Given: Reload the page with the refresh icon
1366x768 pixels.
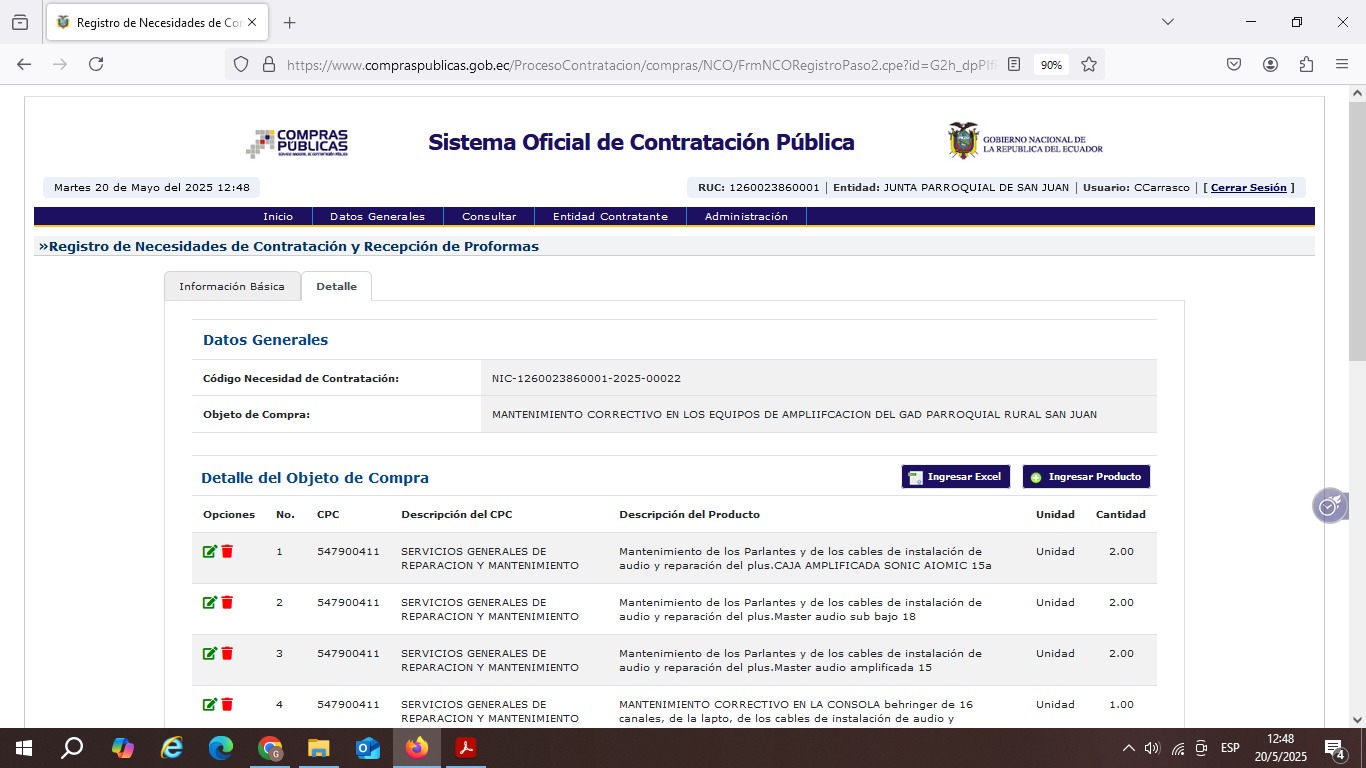Looking at the screenshot, I should click(x=96, y=64).
